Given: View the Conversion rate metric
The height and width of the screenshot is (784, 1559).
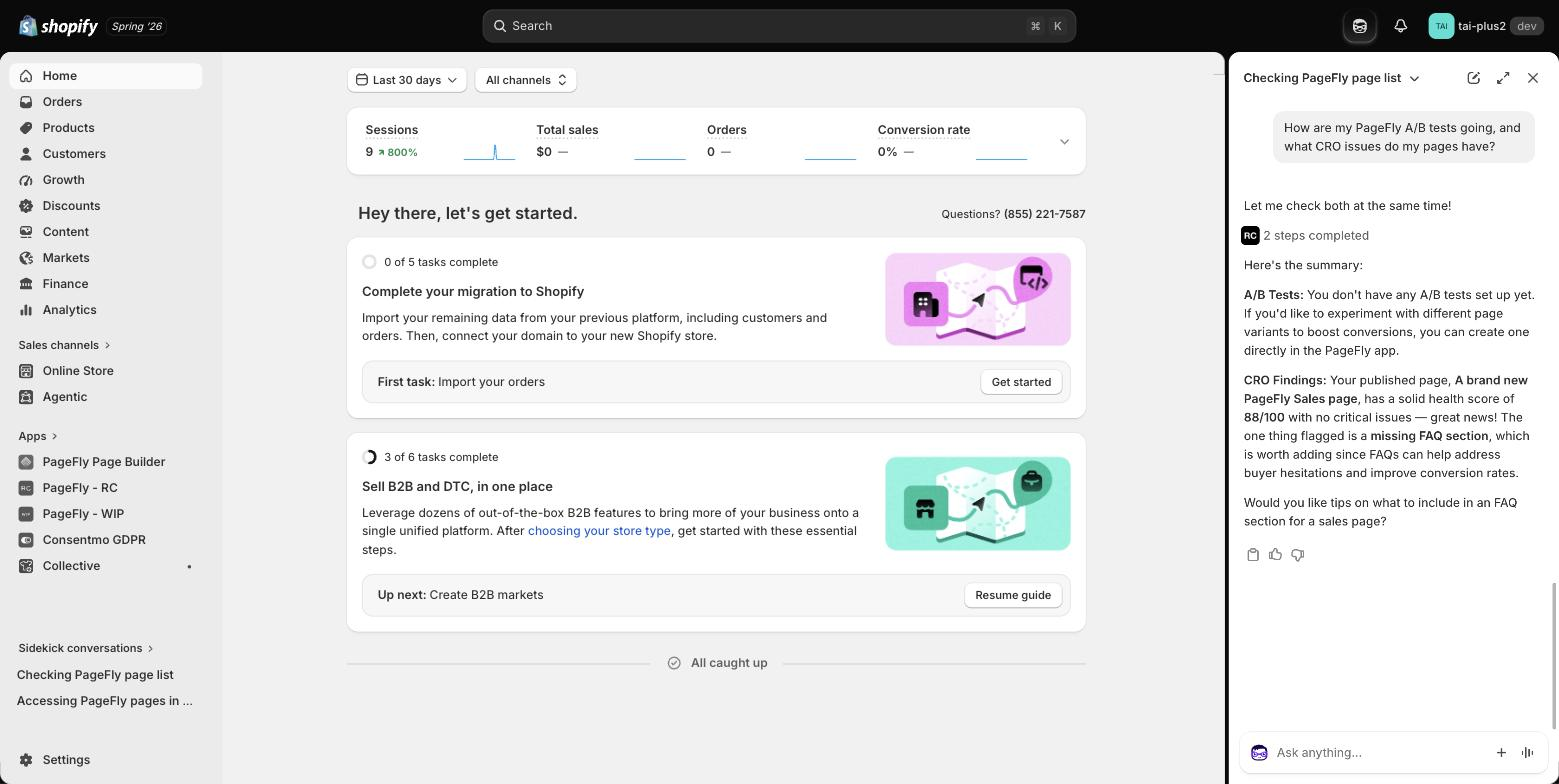Looking at the screenshot, I should [952, 141].
